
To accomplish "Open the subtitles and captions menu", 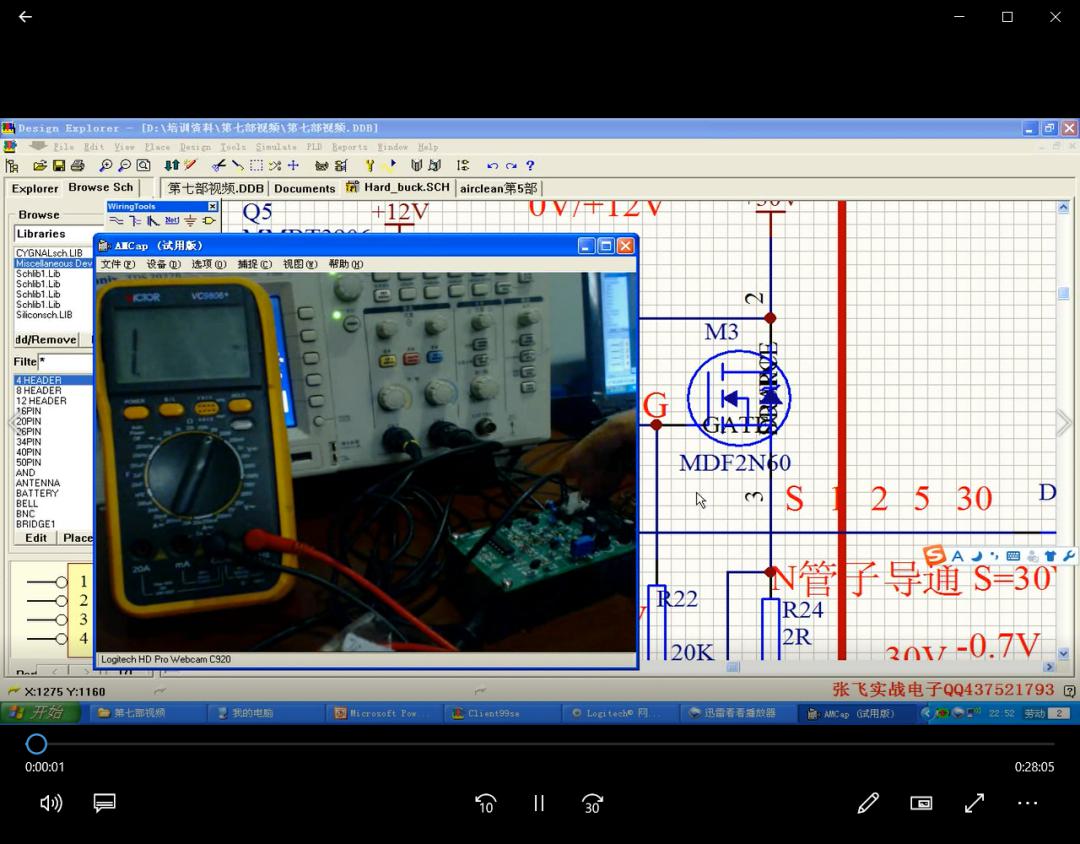I will [x=105, y=803].
